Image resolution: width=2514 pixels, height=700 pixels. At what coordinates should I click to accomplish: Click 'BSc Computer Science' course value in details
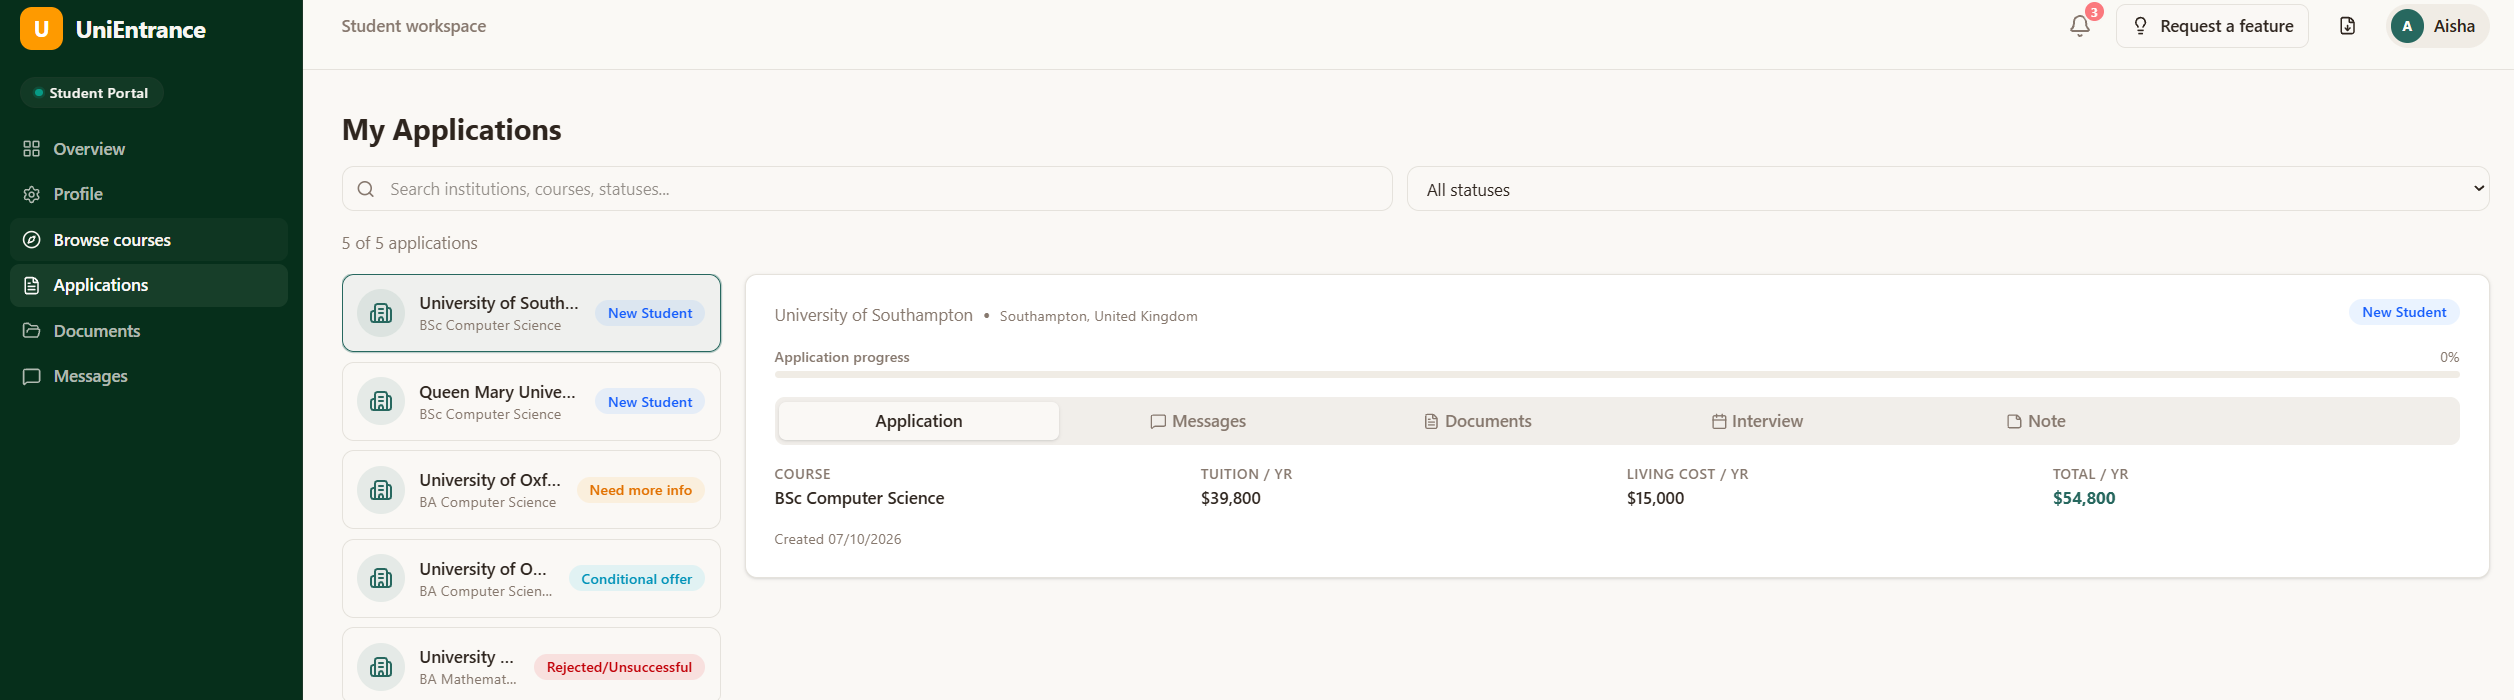click(x=859, y=498)
